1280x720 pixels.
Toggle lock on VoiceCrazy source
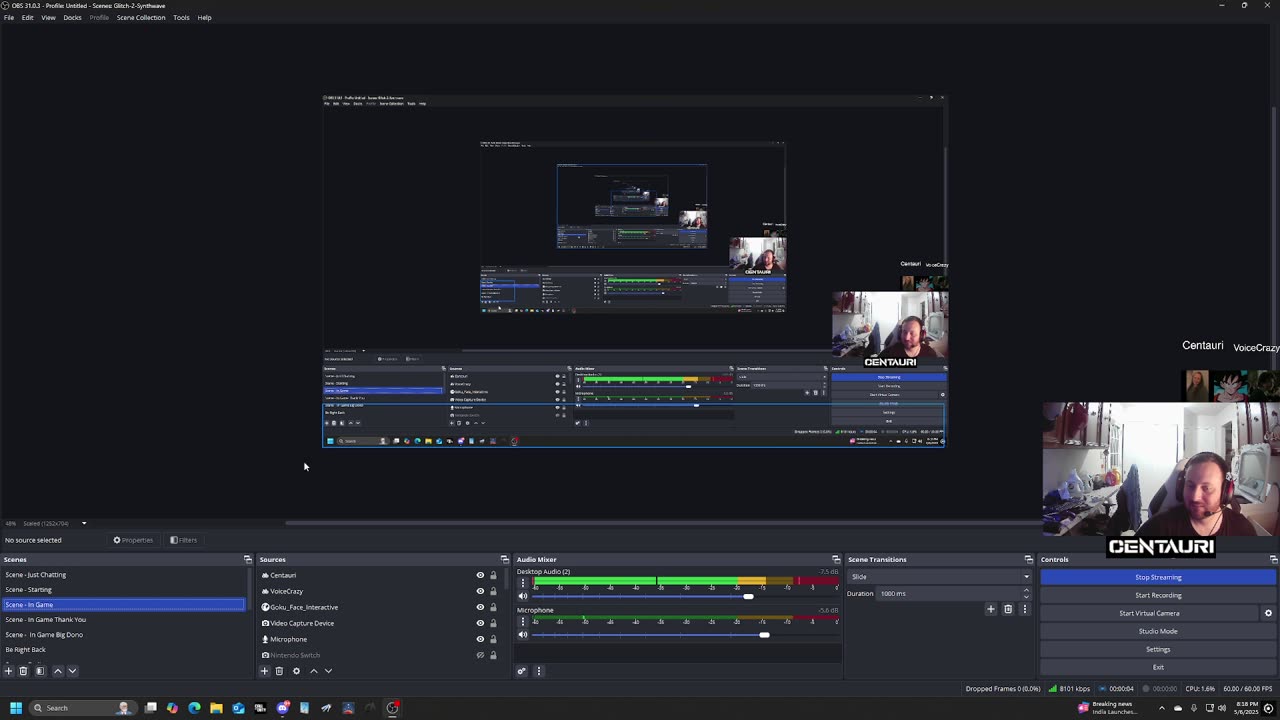[x=493, y=591]
